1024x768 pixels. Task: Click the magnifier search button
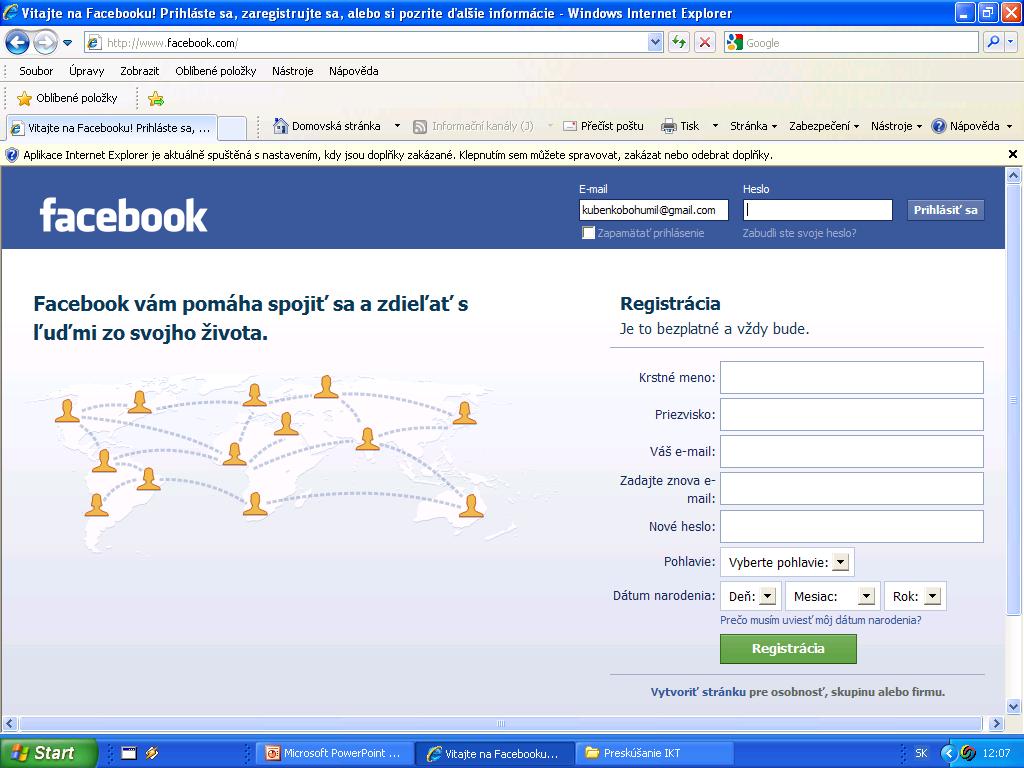993,42
